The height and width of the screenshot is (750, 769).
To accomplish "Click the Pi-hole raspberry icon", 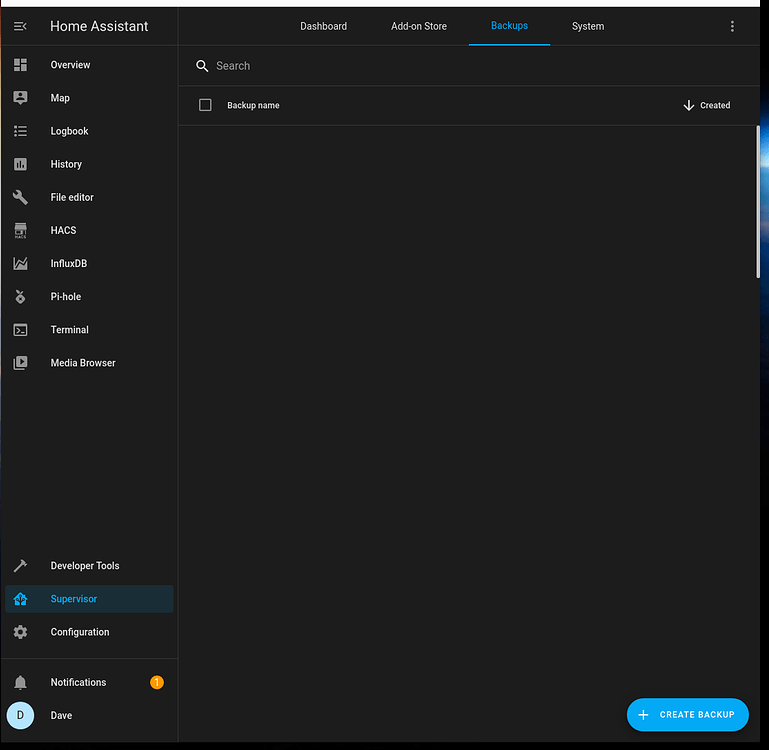I will pos(20,296).
